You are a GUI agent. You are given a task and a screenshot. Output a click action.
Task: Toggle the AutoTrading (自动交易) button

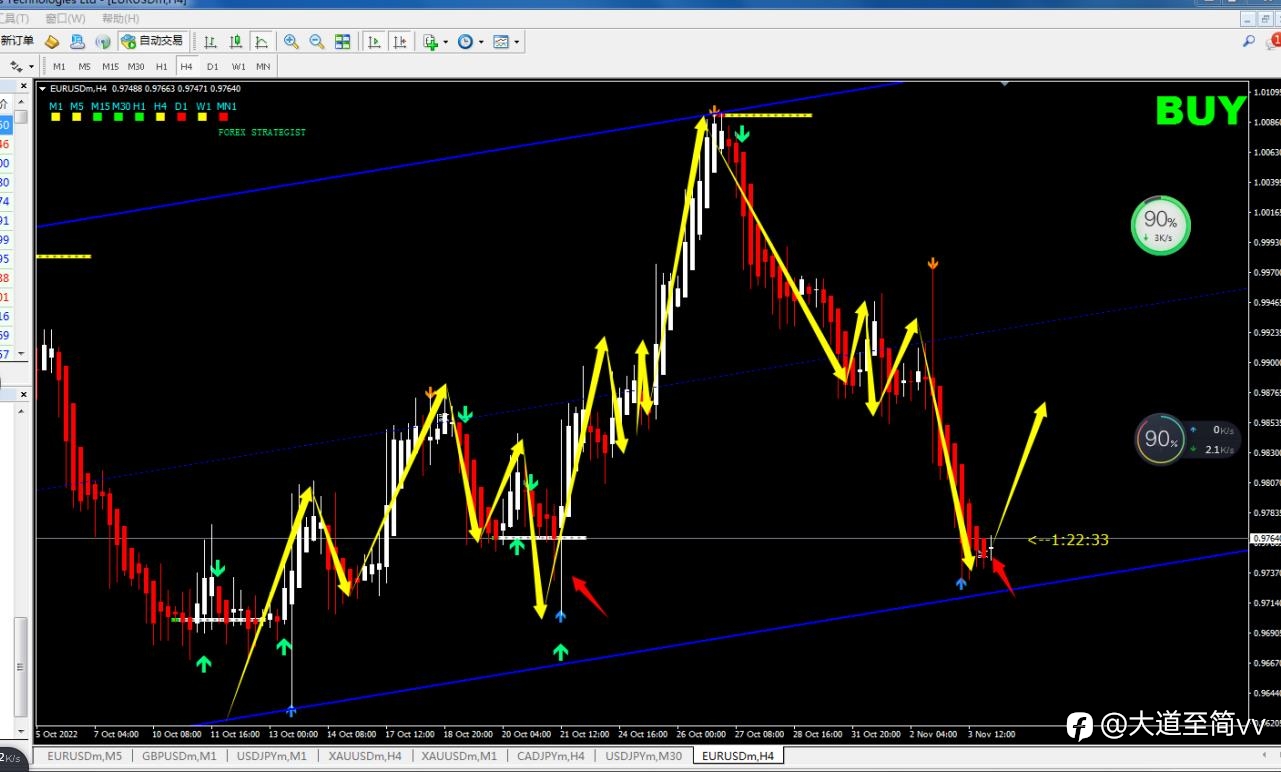(152, 41)
